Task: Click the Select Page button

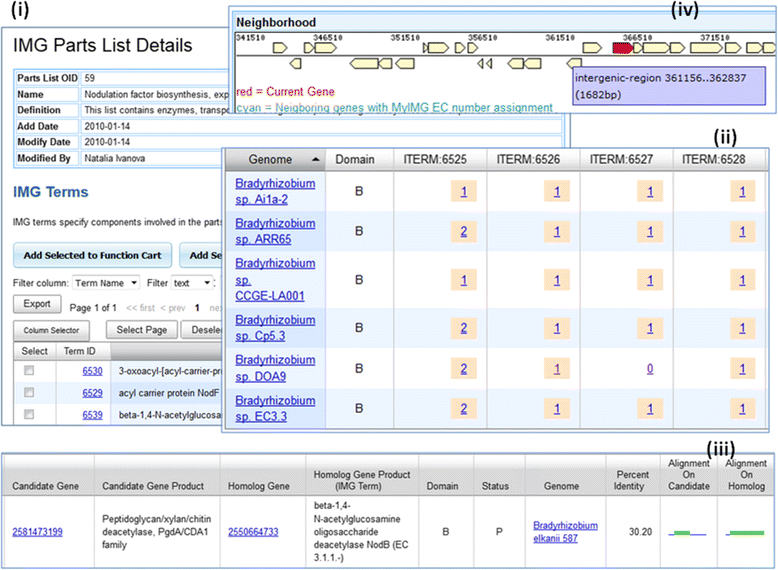Action: click(141, 330)
